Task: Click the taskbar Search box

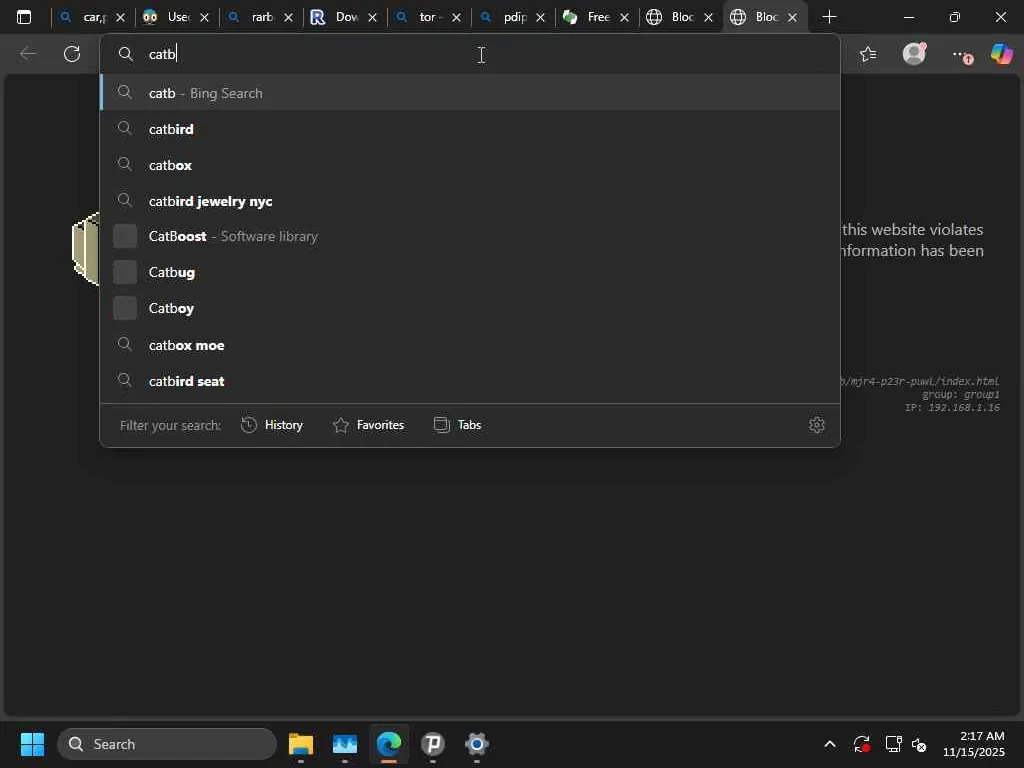Action: click(x=167, y=744)
